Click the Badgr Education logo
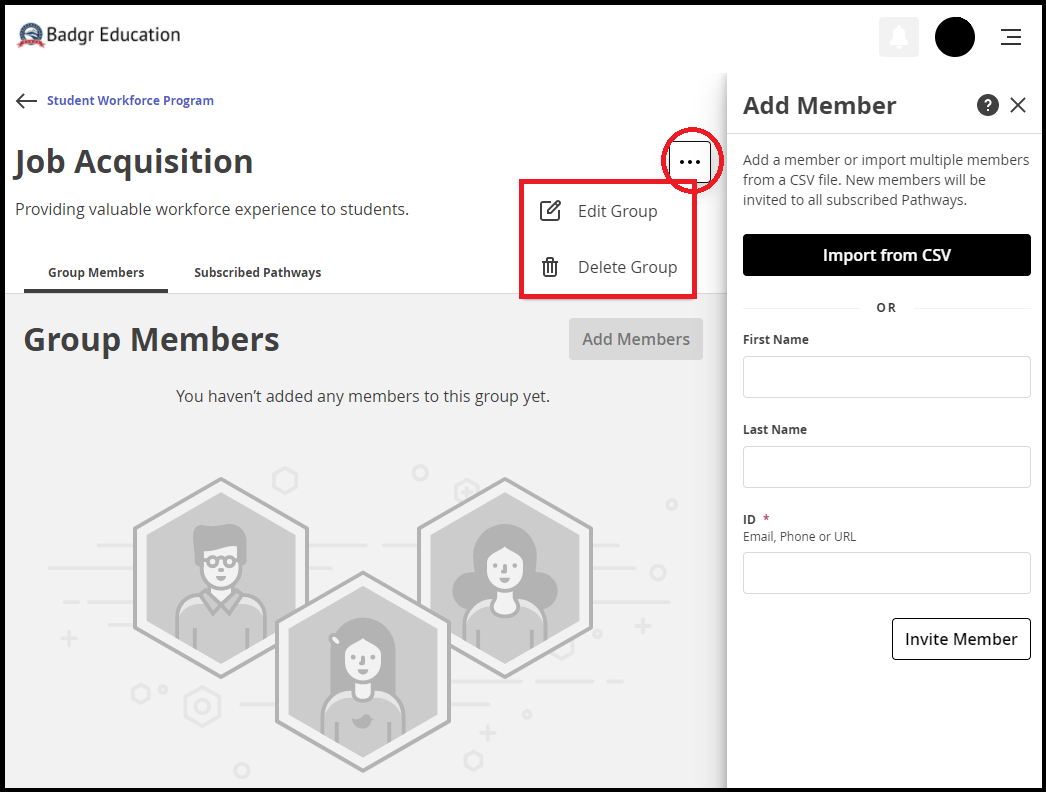Viewport: 1046px width, 792px height. coord(99,35)
